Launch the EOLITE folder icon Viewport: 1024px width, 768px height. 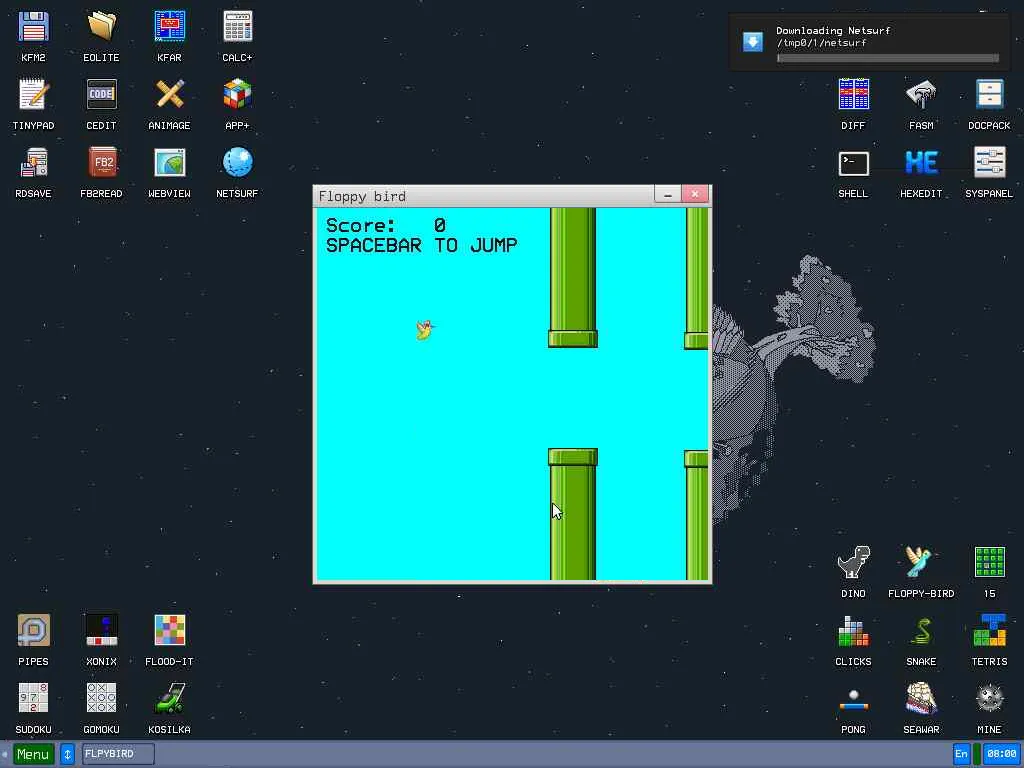(101, 27)
